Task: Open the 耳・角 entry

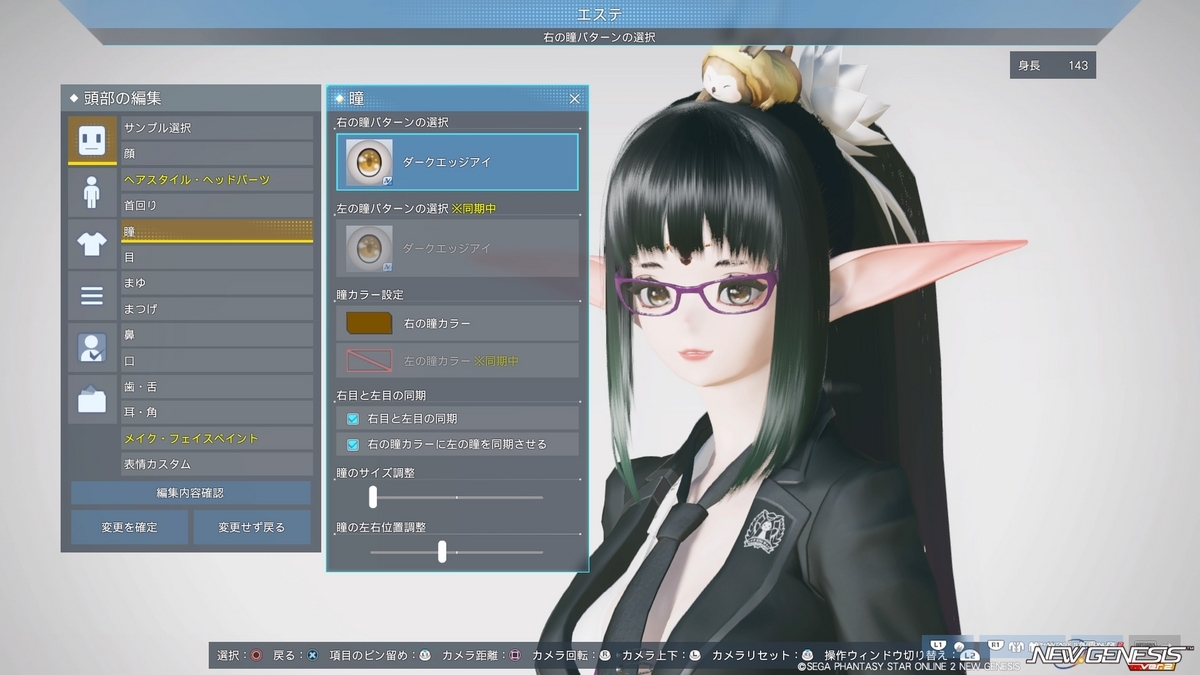Action: (217, 412)
